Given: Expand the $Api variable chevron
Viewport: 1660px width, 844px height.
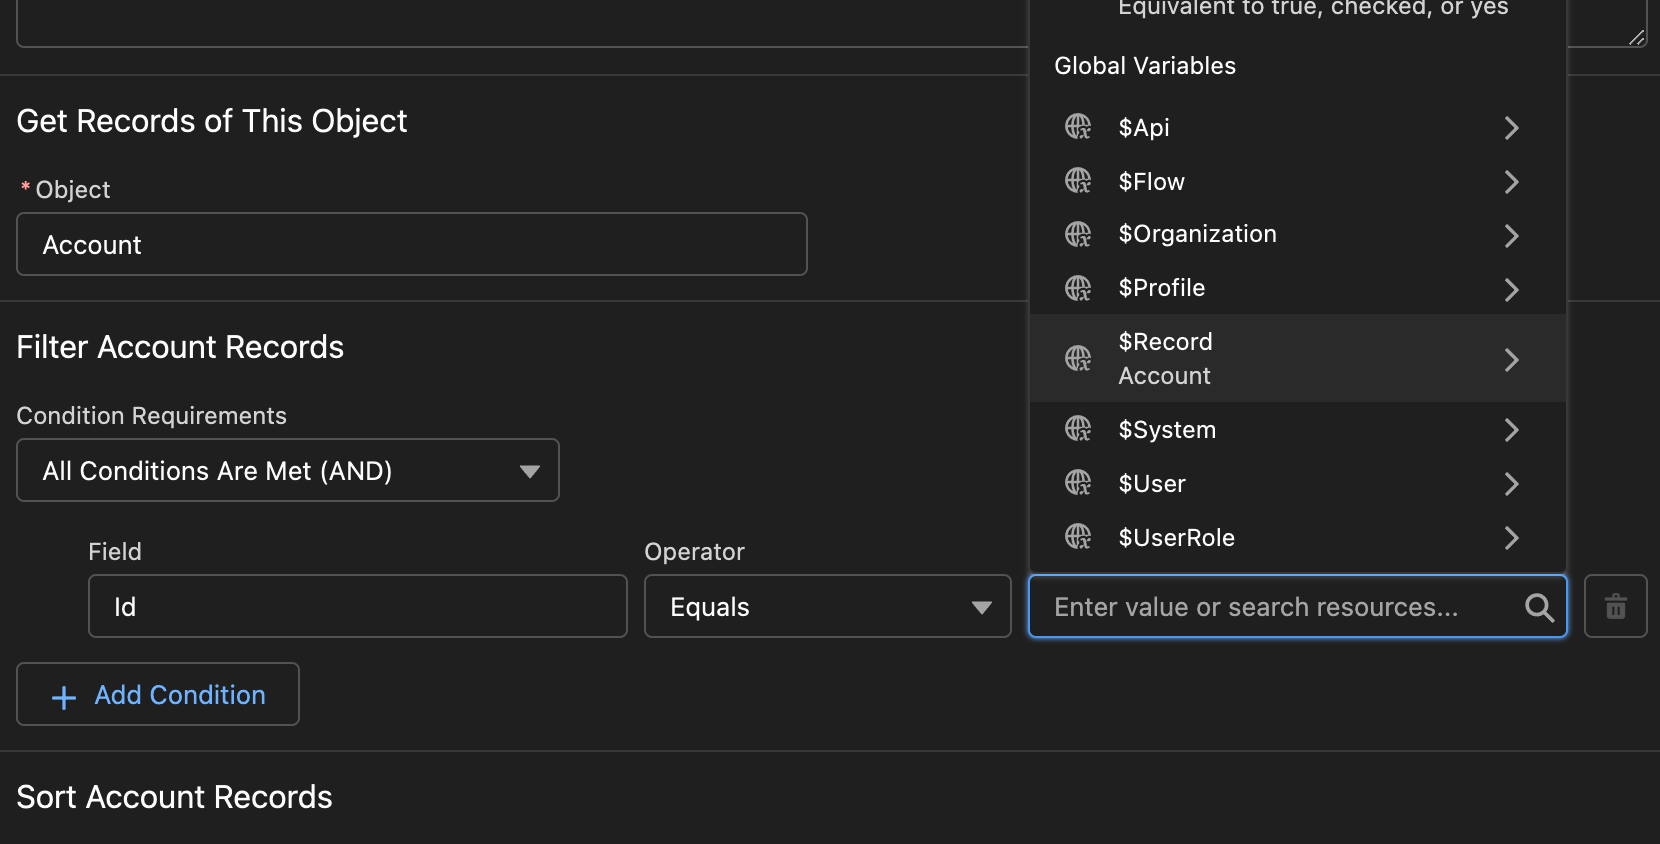Looking at the screenshot, I should click(x=1511, y=128).
